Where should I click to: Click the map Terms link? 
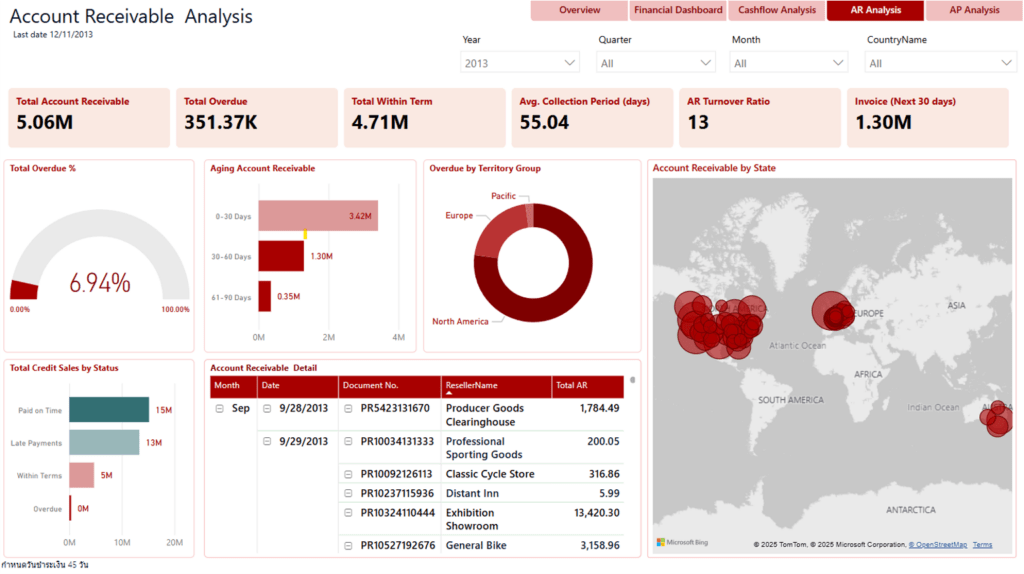[x=982, y=545]
